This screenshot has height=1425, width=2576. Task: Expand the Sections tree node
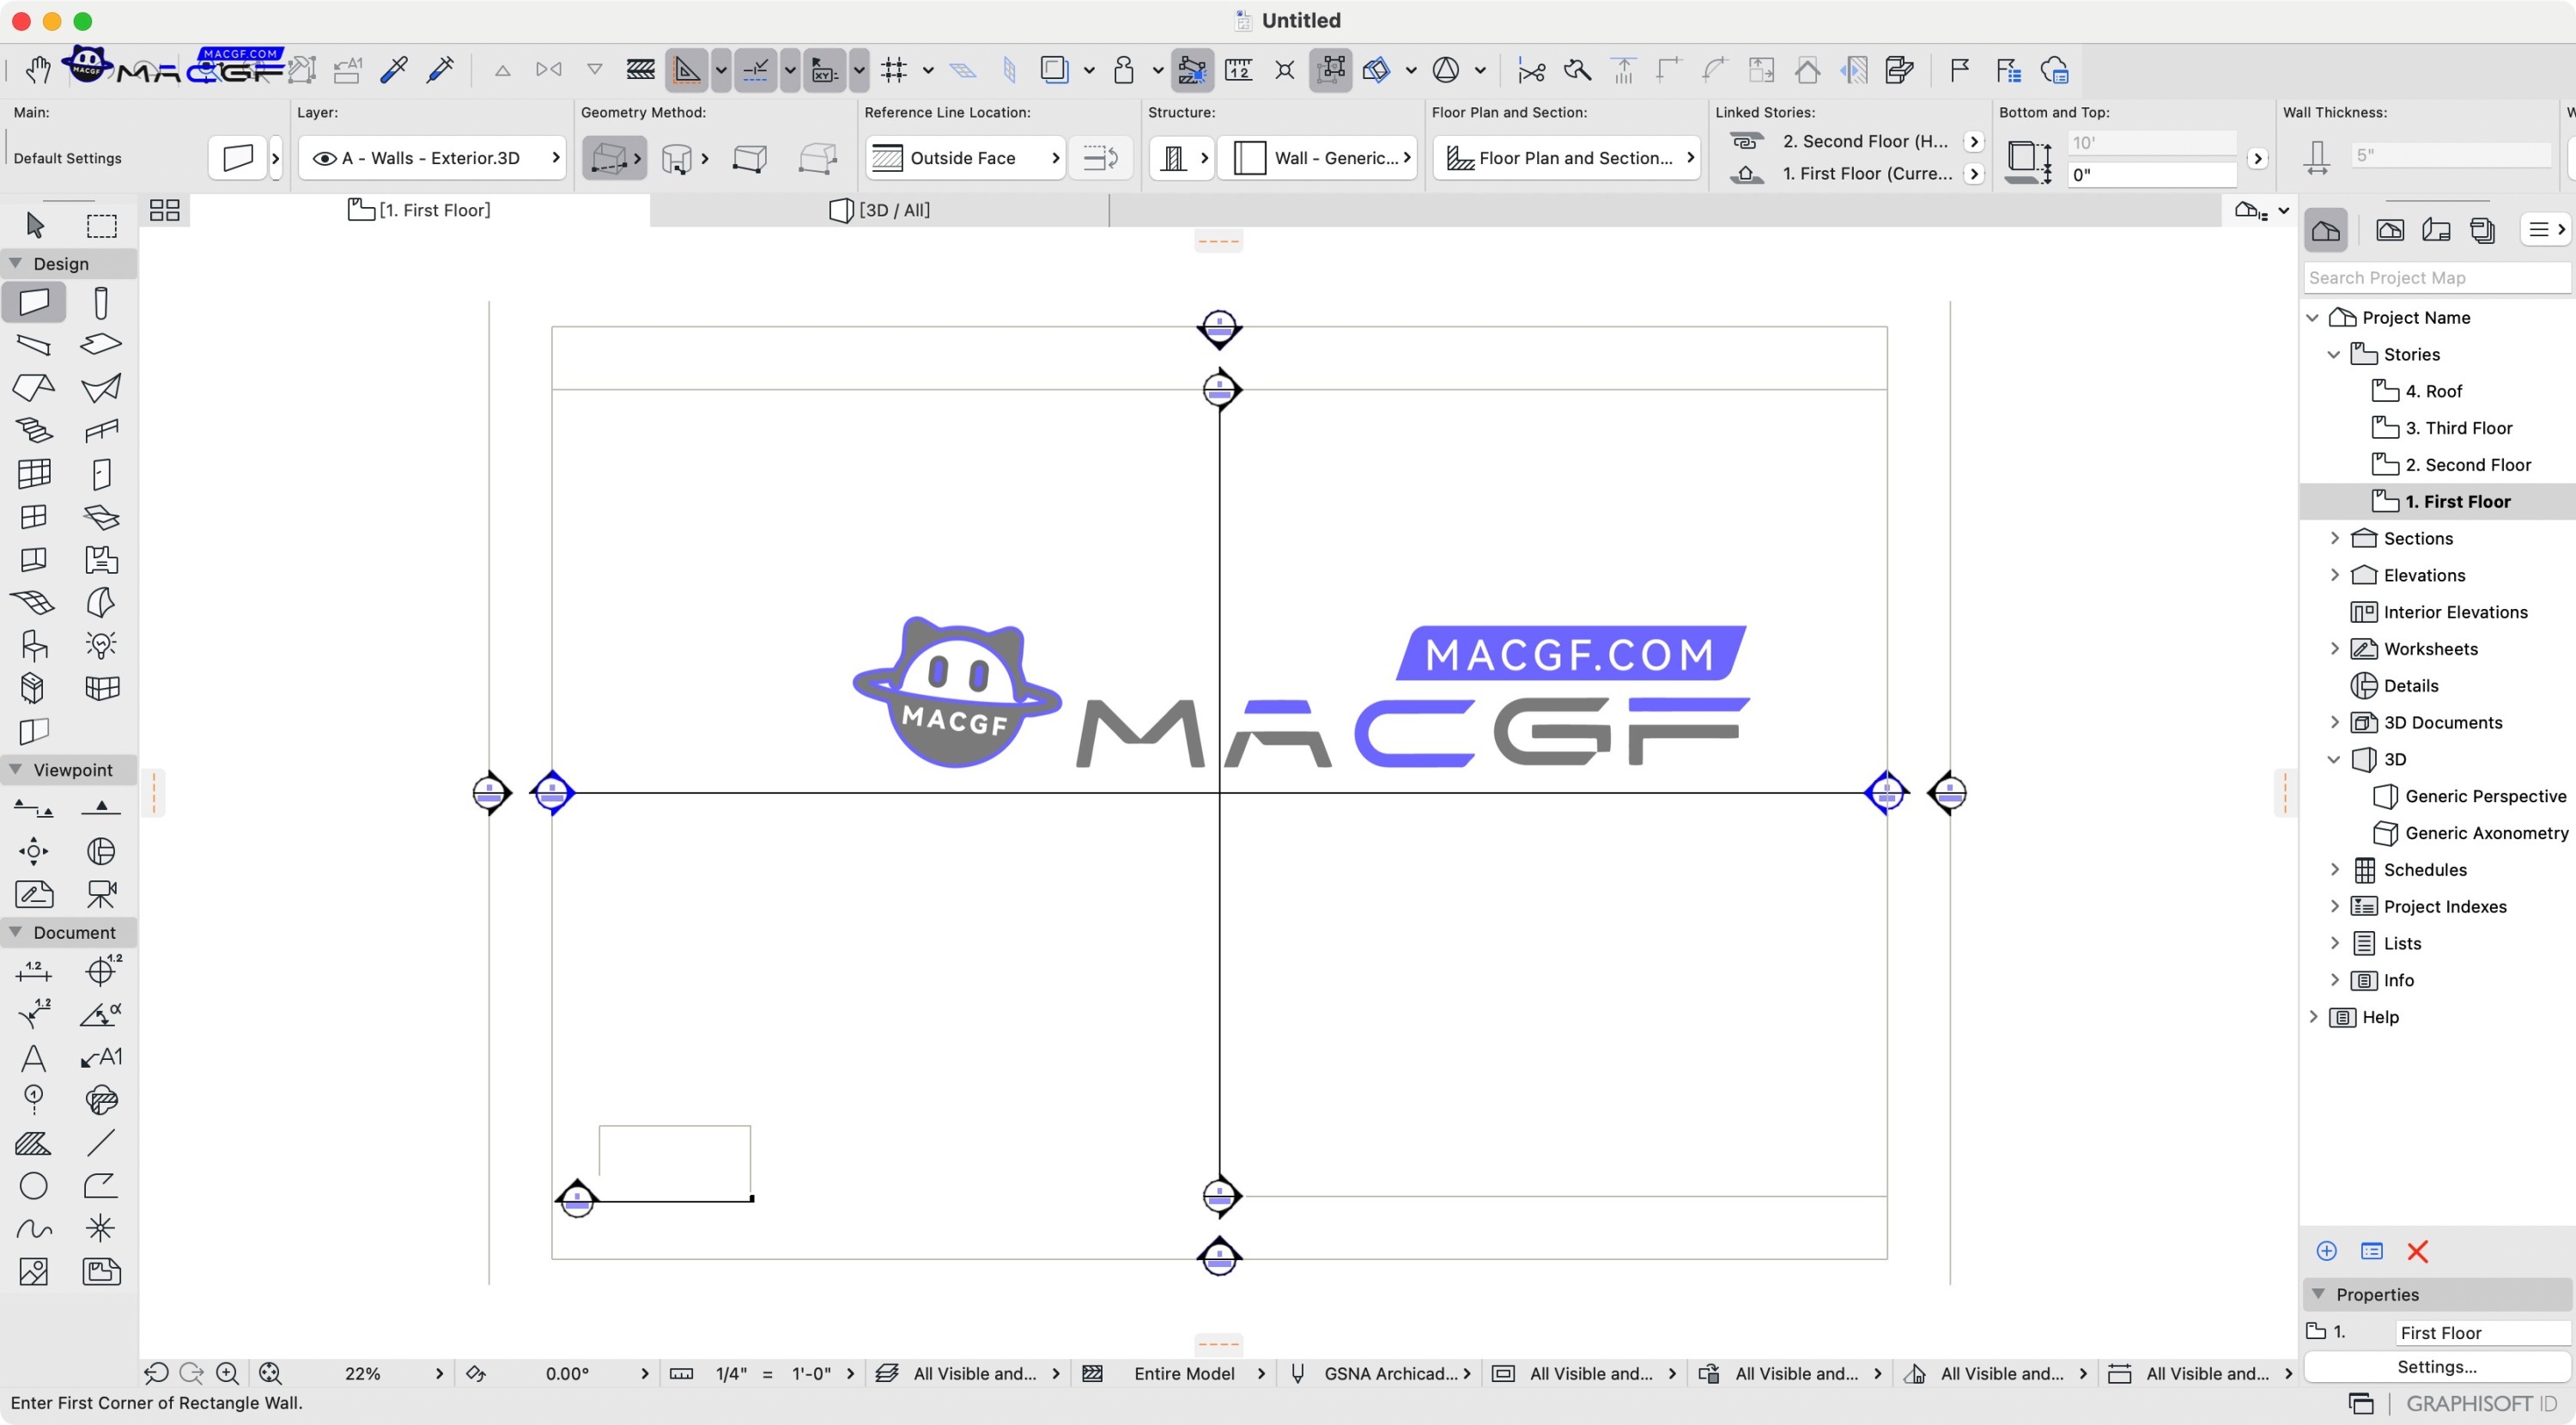point(2334,538)
